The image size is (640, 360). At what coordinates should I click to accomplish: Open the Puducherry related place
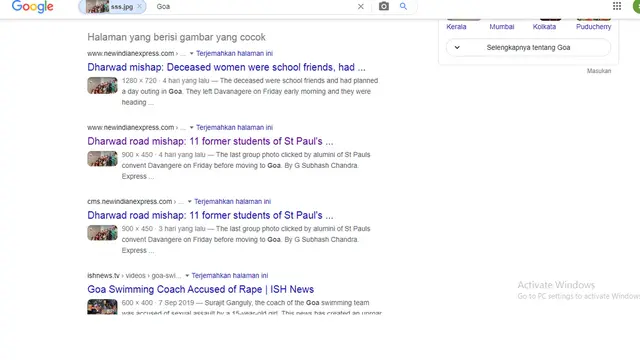click(x=593, y=27)
